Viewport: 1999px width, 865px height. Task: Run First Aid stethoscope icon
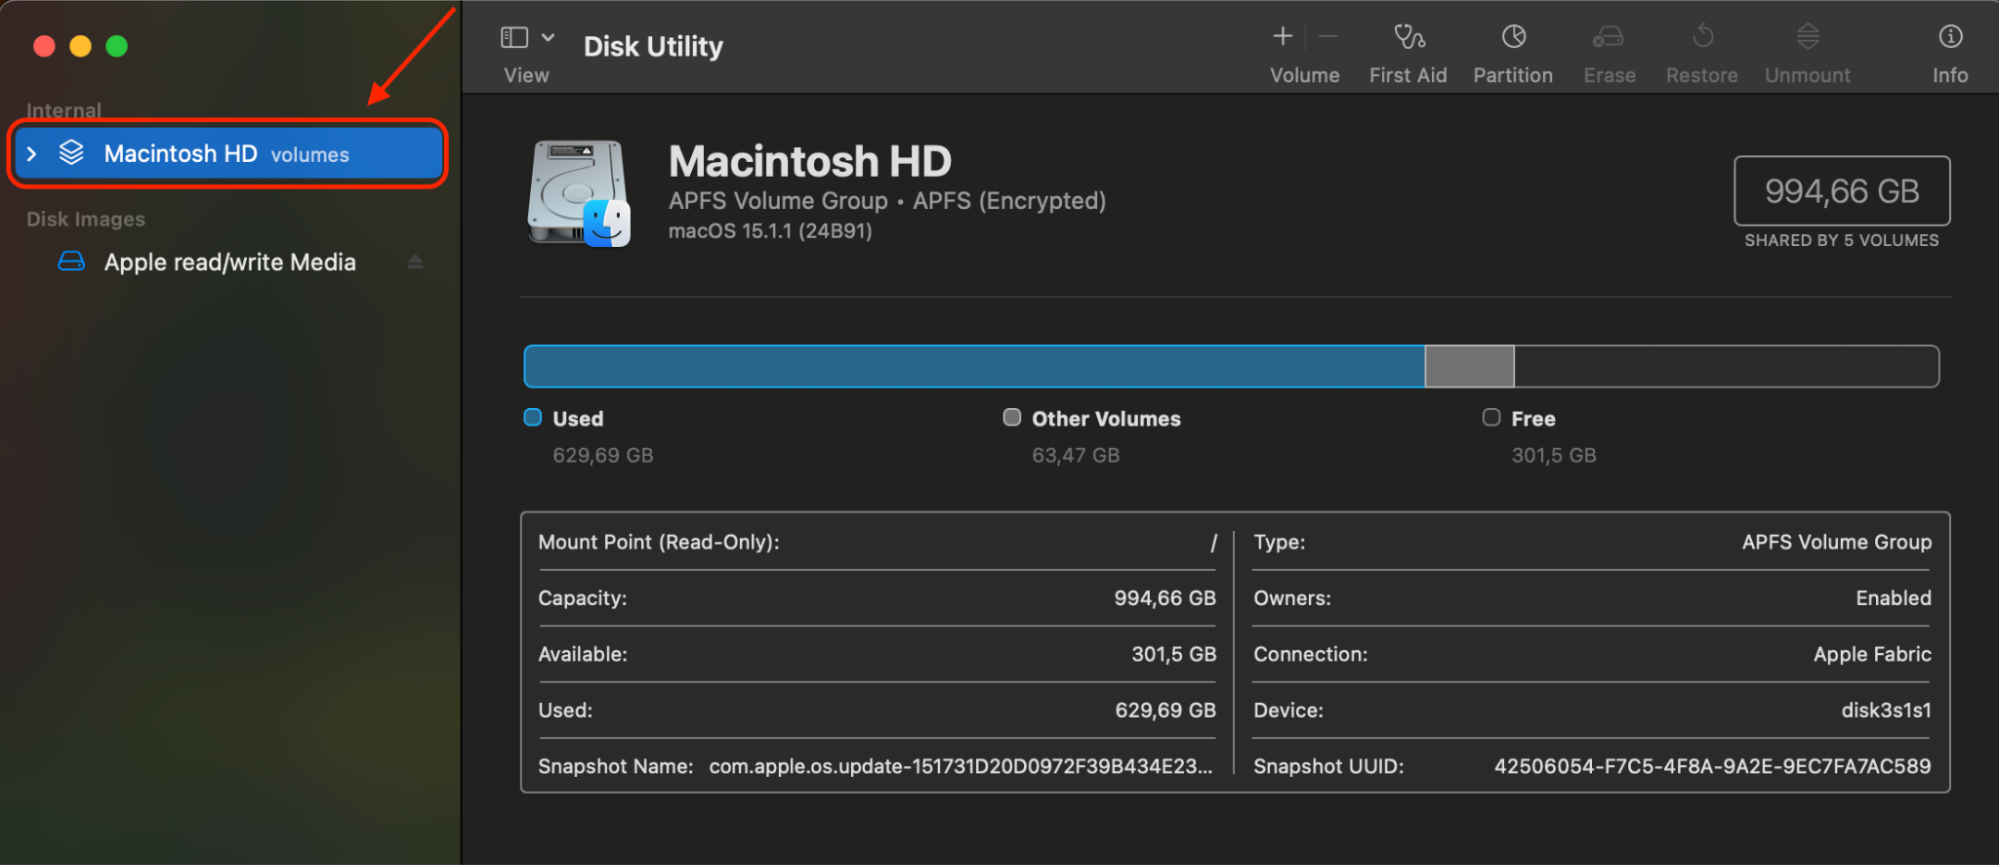(1409, 37)
